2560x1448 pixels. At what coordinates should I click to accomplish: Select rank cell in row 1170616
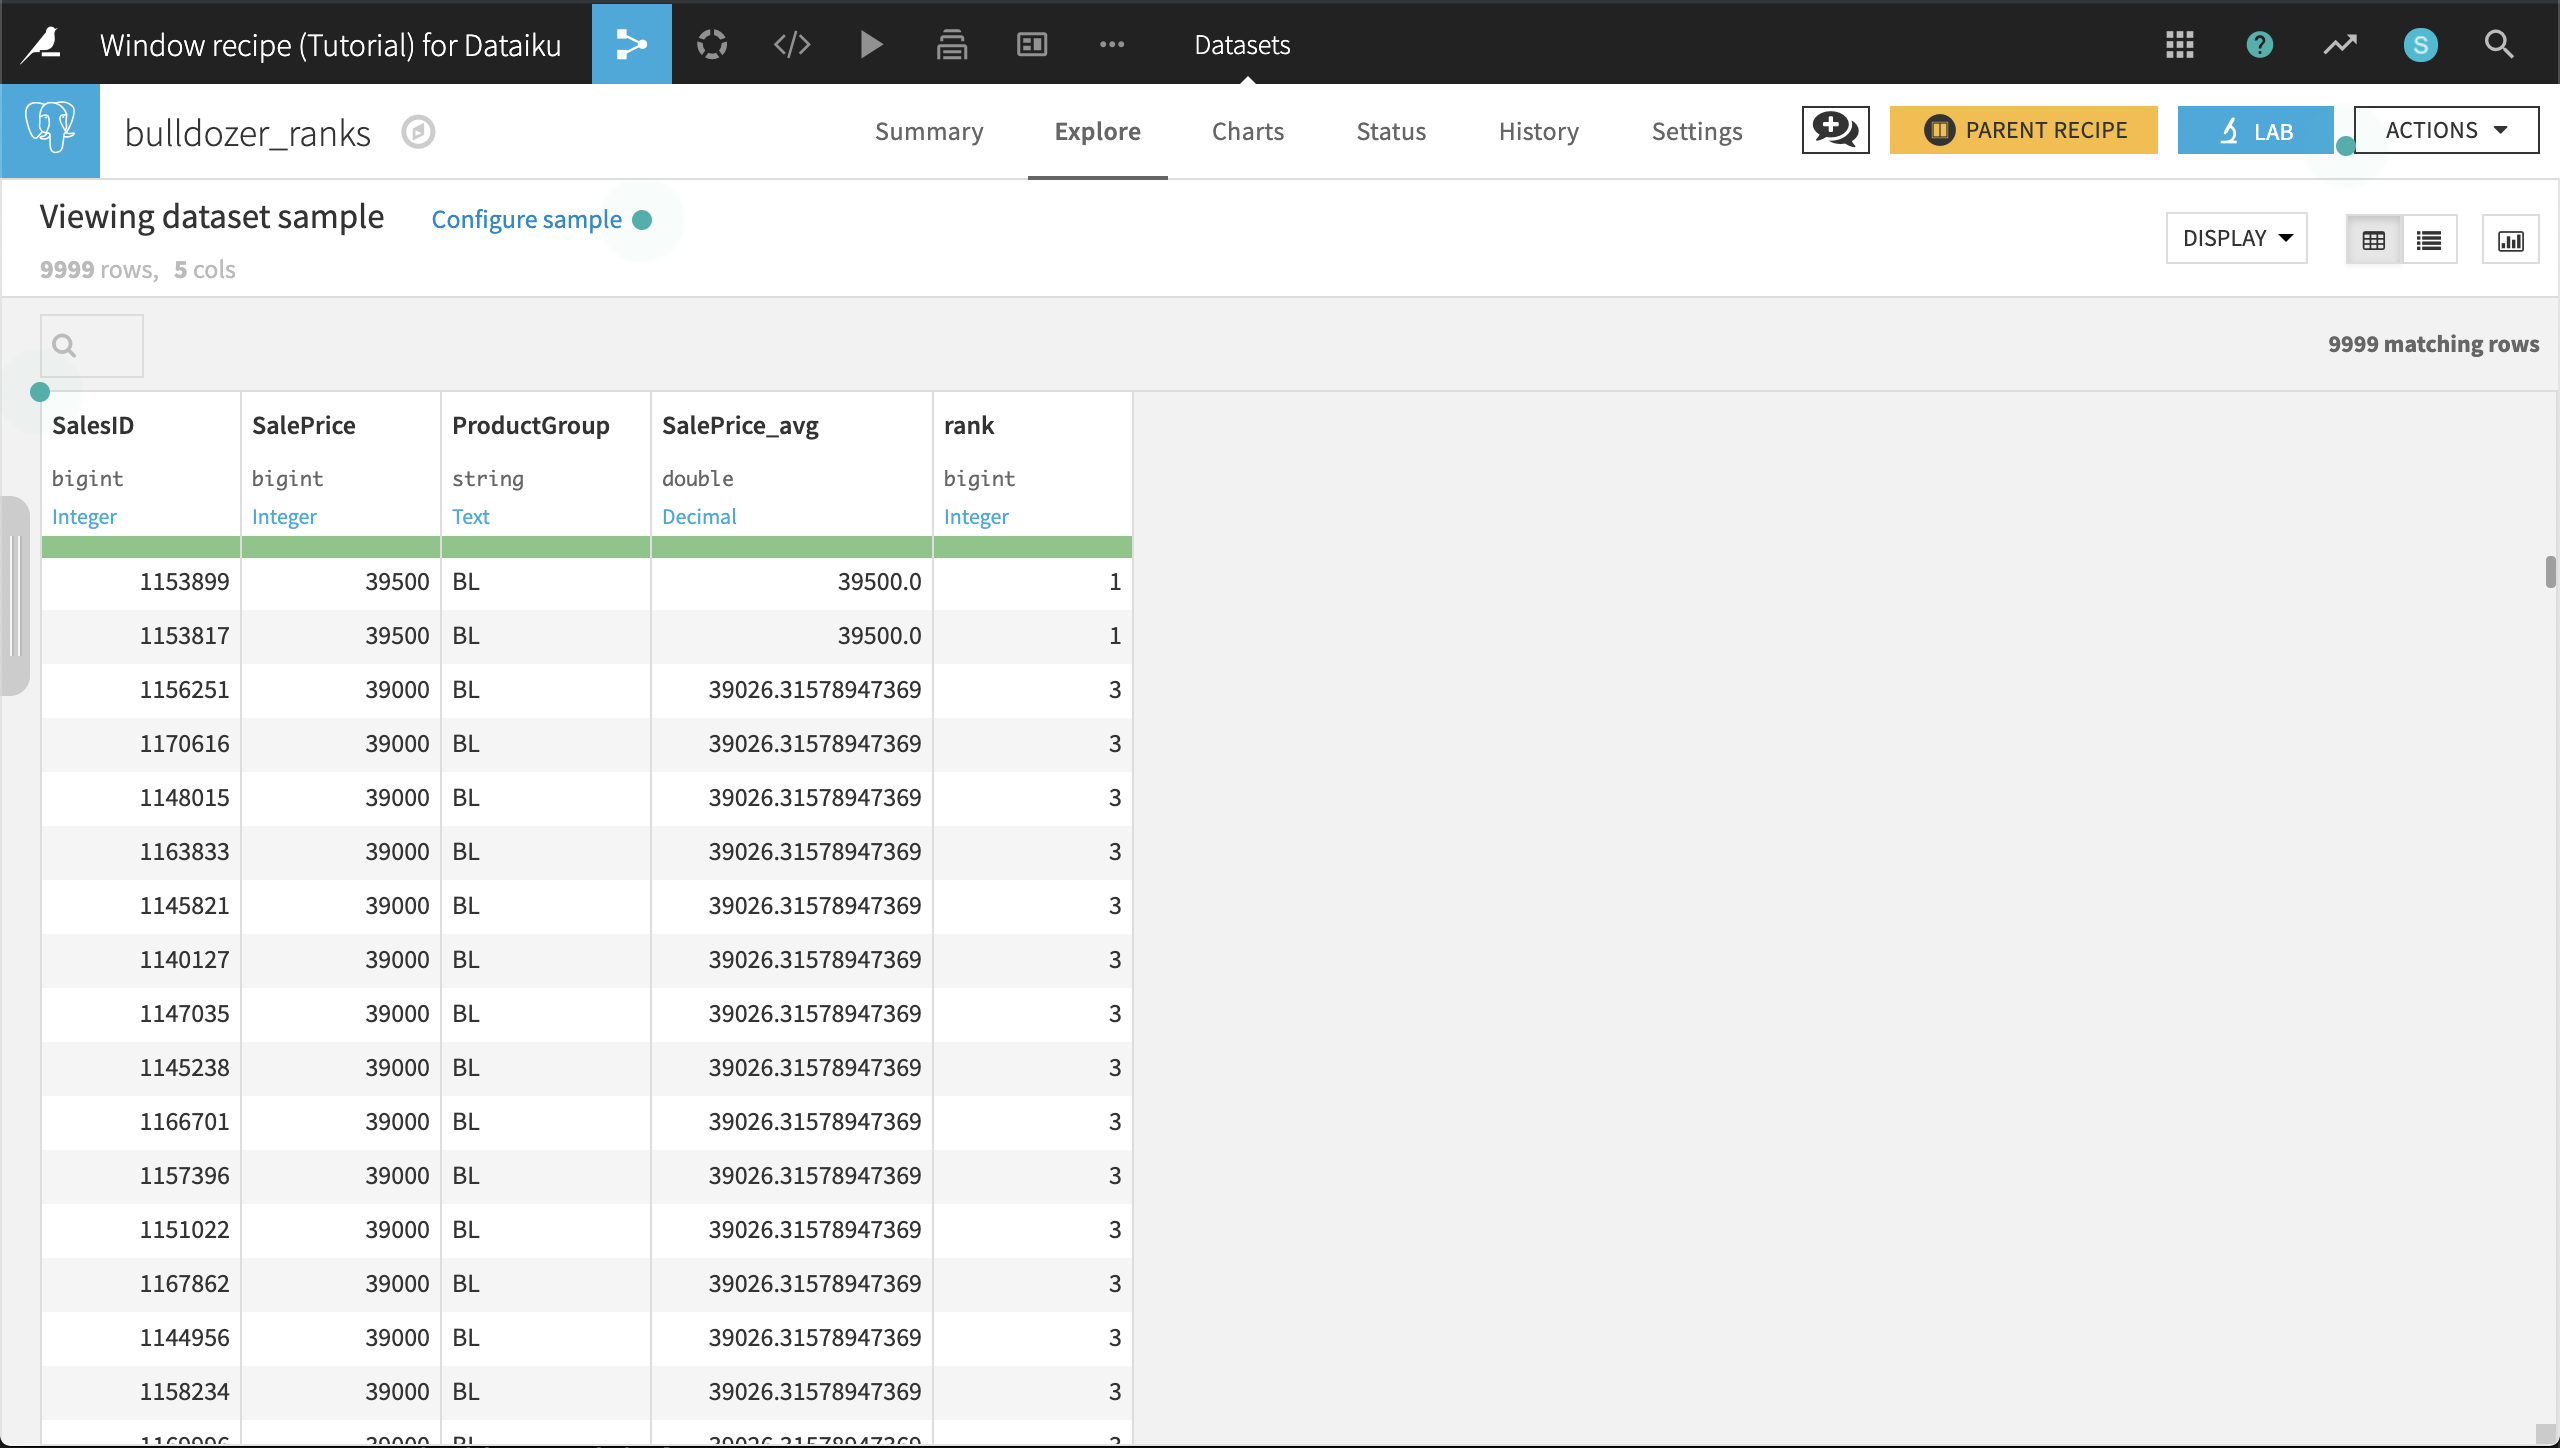click(x=1033, y=744)
